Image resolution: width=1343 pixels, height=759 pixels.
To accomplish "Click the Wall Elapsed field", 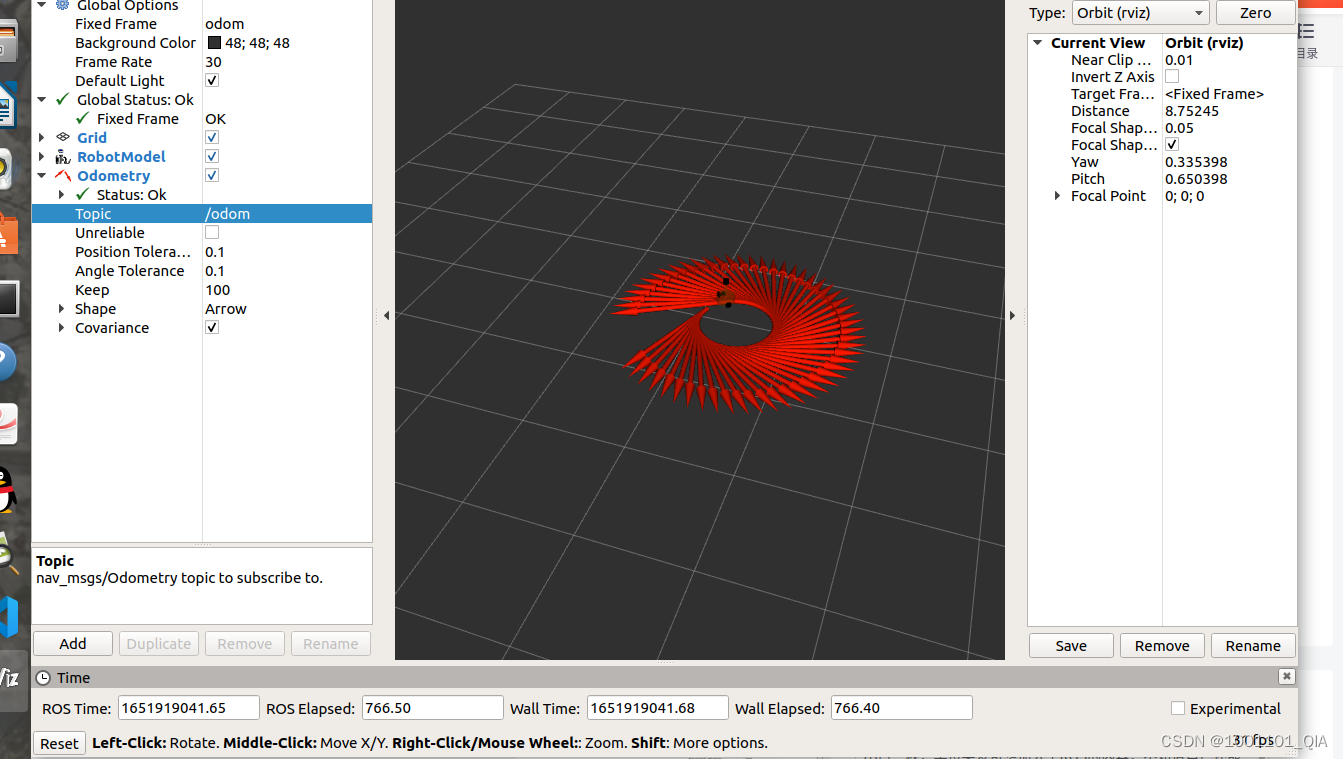I will click(901, 708).
